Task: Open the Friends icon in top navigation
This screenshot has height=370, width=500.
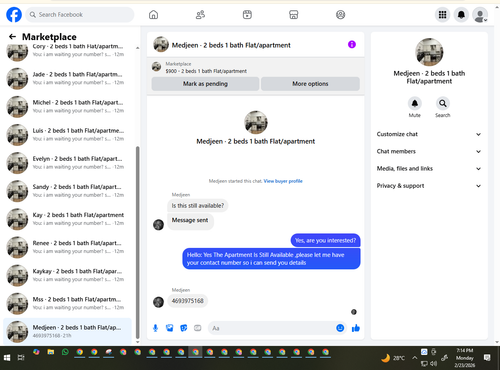Action: coord(200,15)
